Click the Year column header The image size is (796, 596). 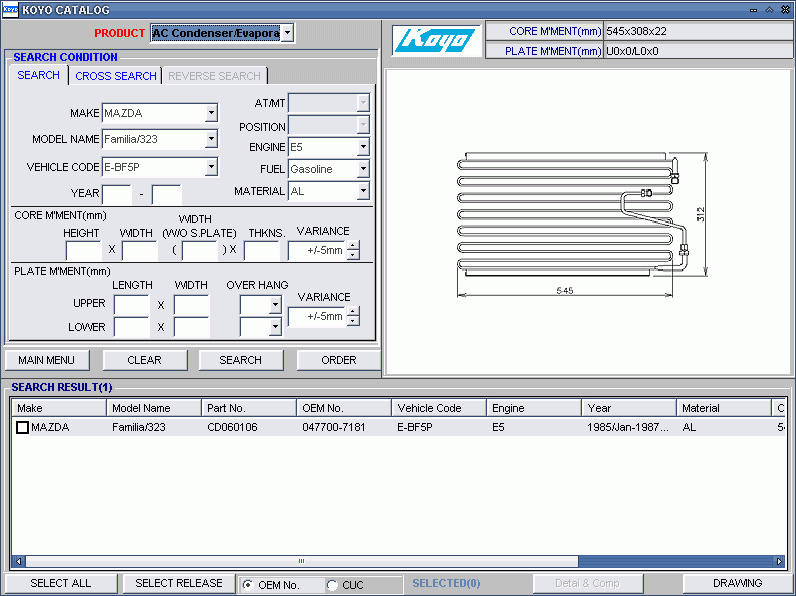click(x=629, y=408)
